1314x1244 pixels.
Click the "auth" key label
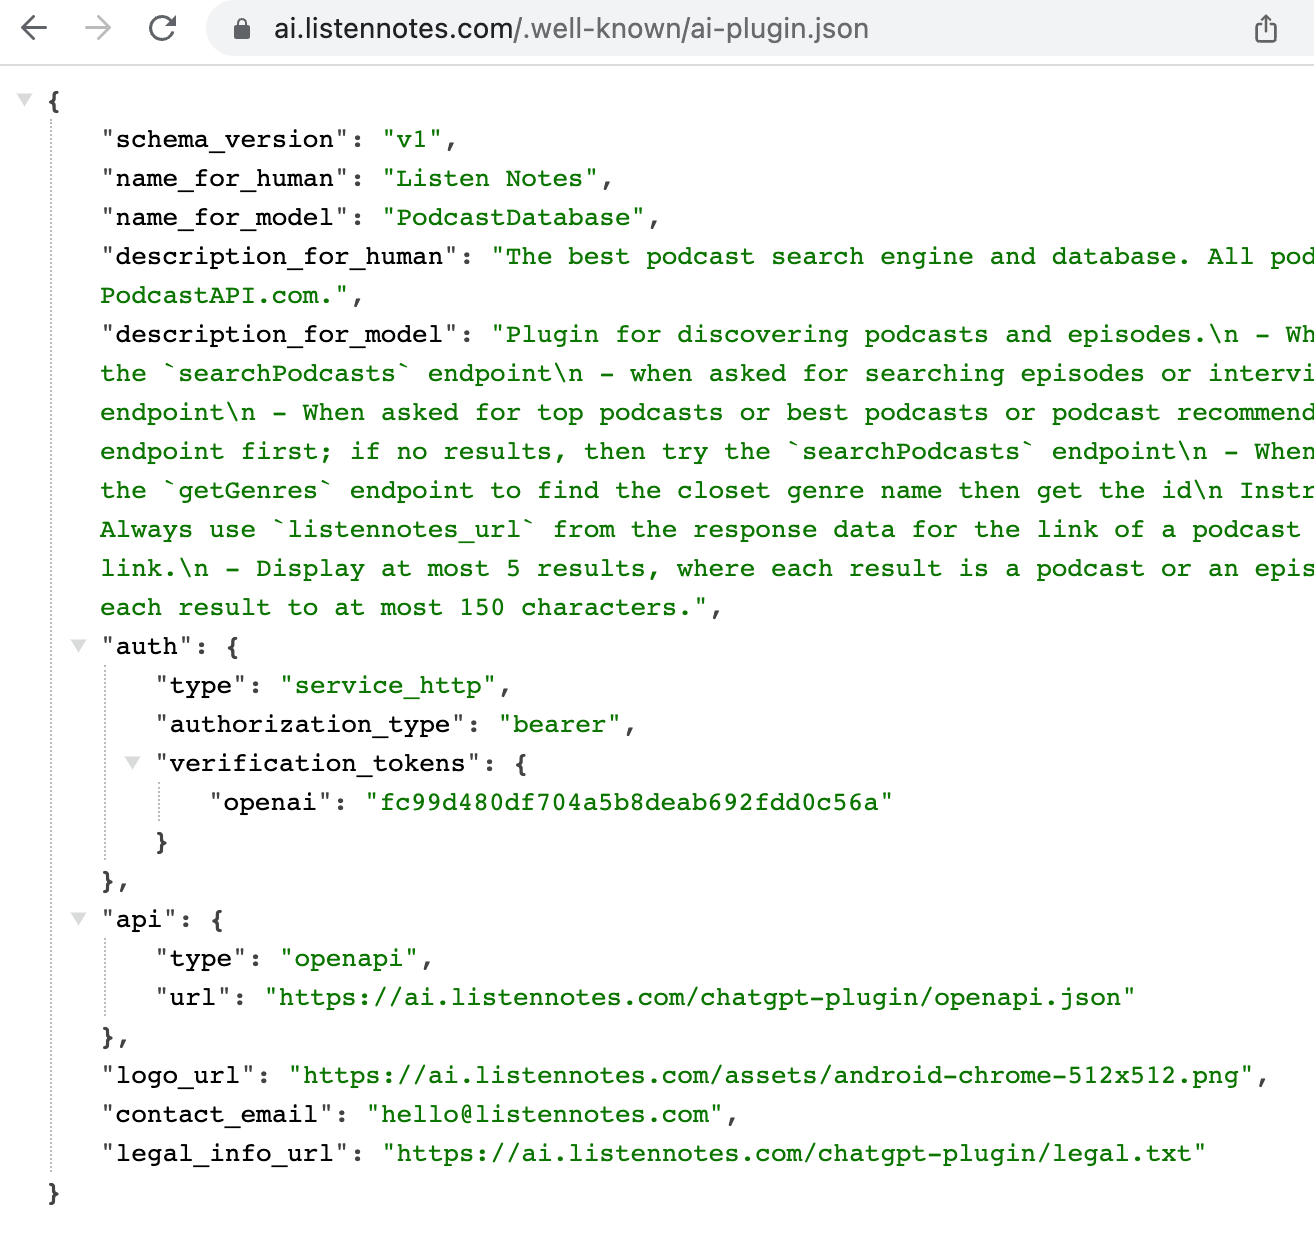click(x=147, y=646)
